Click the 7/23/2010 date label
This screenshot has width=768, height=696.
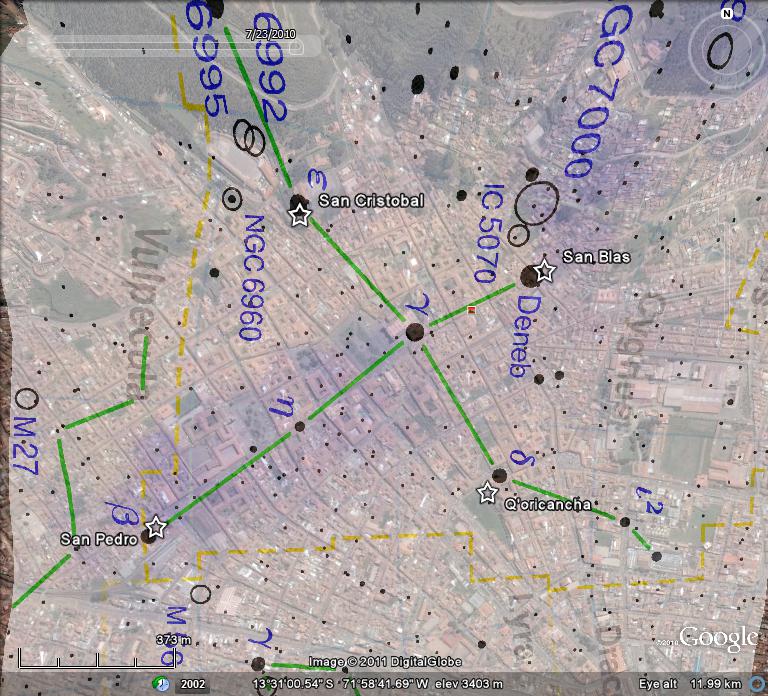(x=274, y=33)
